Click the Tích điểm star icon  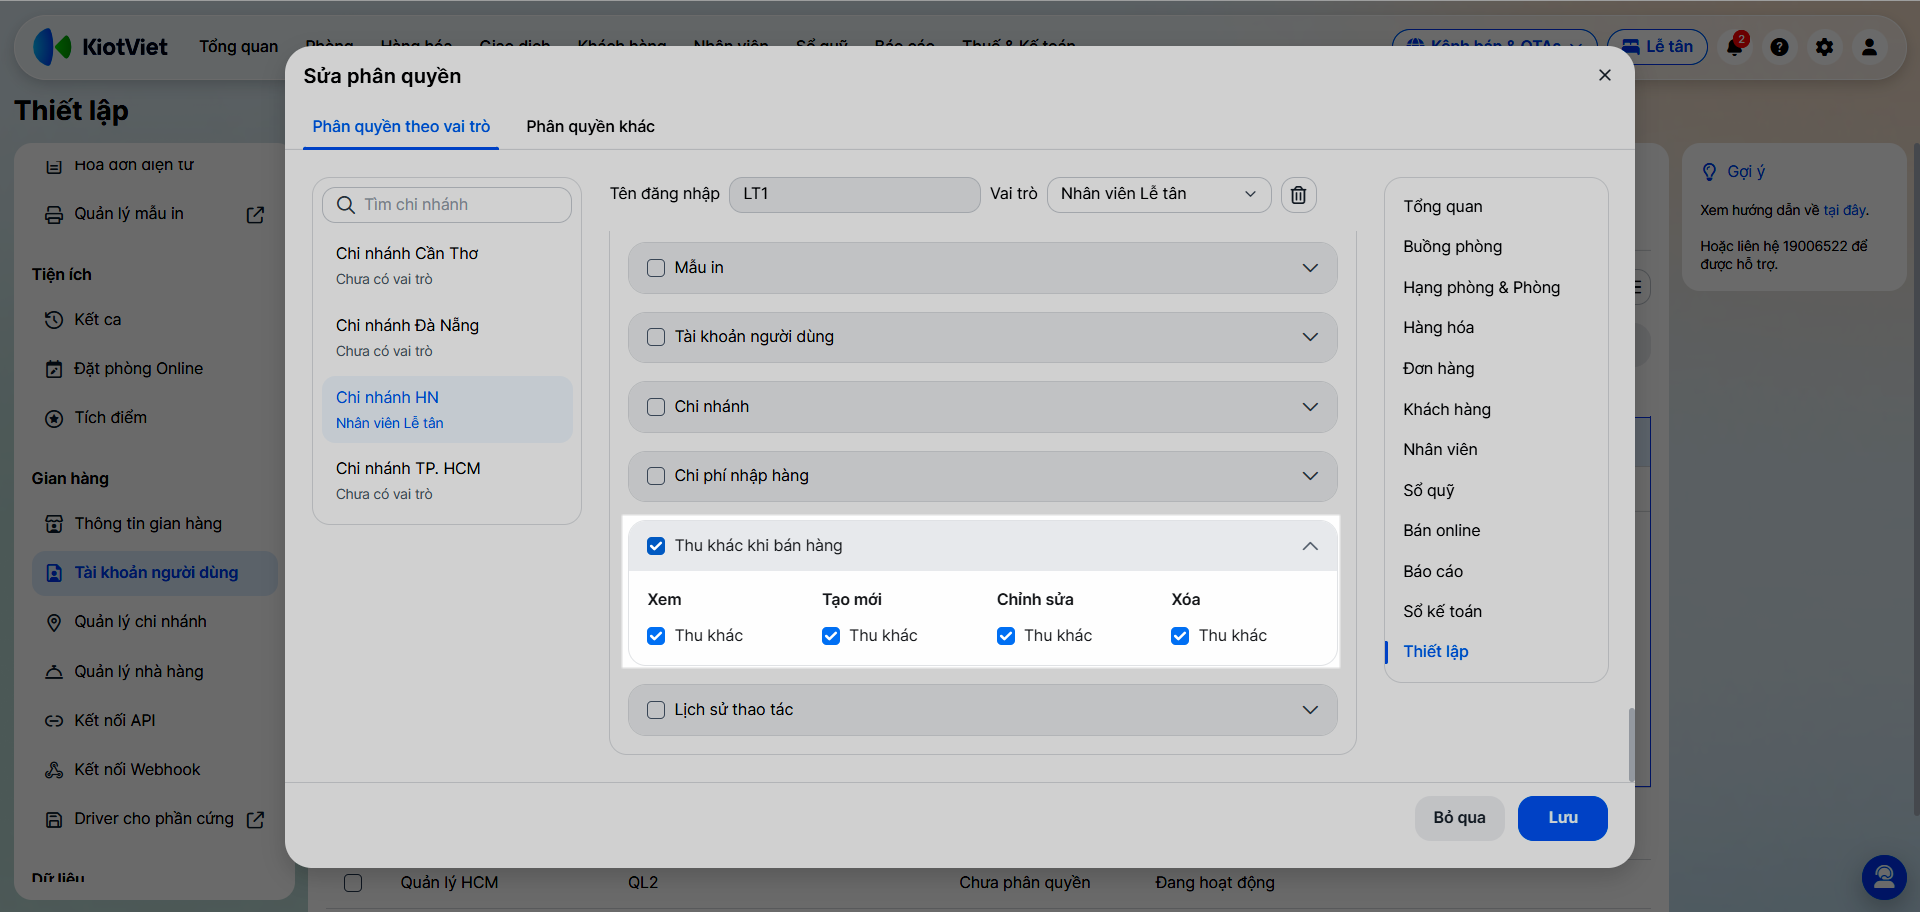coord(54,418)
